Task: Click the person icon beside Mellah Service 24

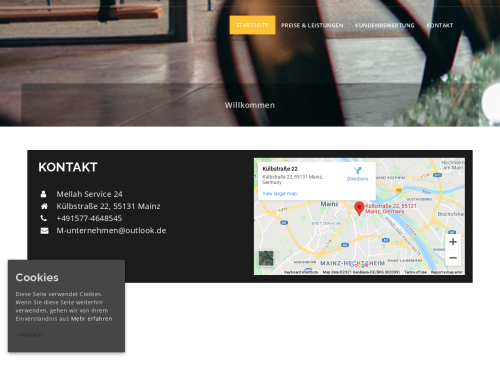Action: (43, 194)
